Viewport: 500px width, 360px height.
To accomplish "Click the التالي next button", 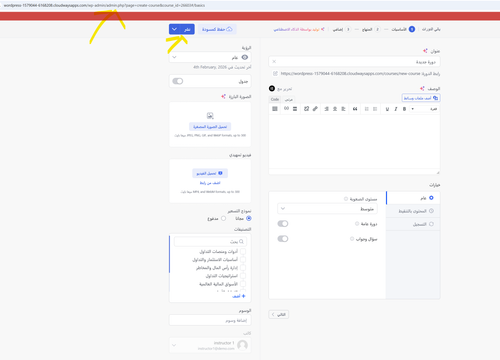I will [279, 314].
